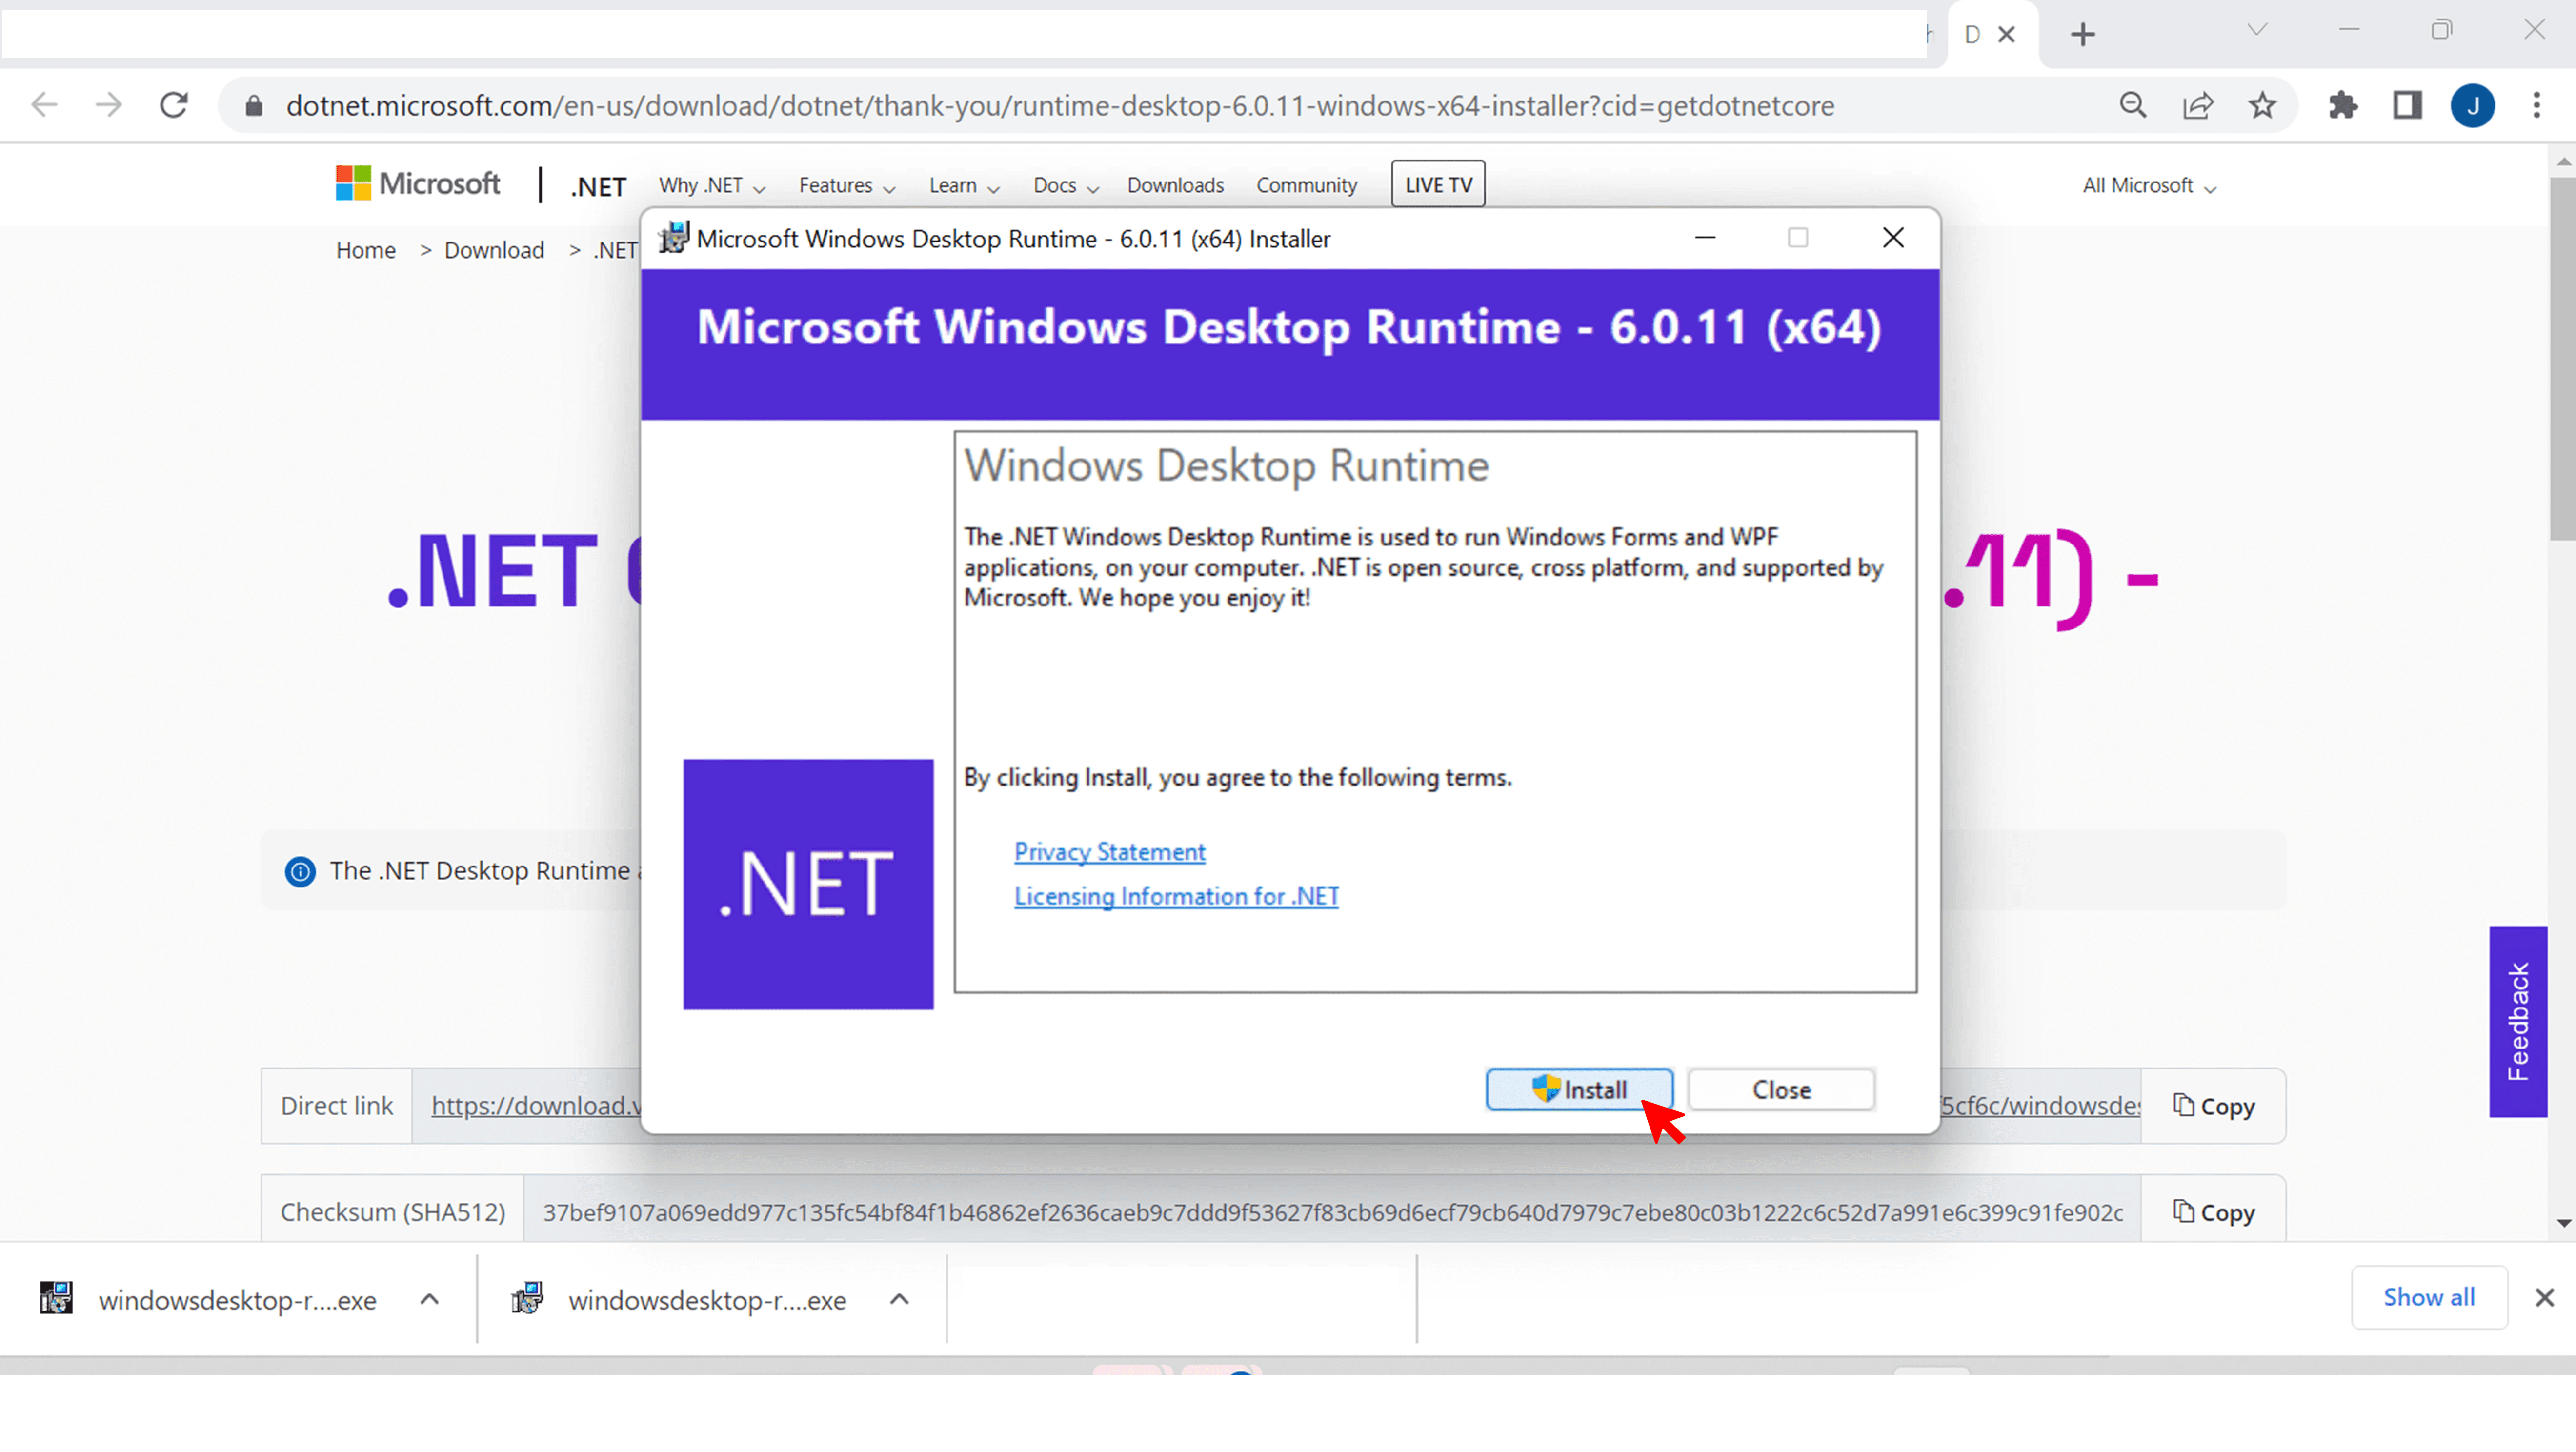The width and height of the screenshot is (2576, 1452).
Task: Click Home breadcrumb
Action: pyautogui.click(x=366, y=250)
